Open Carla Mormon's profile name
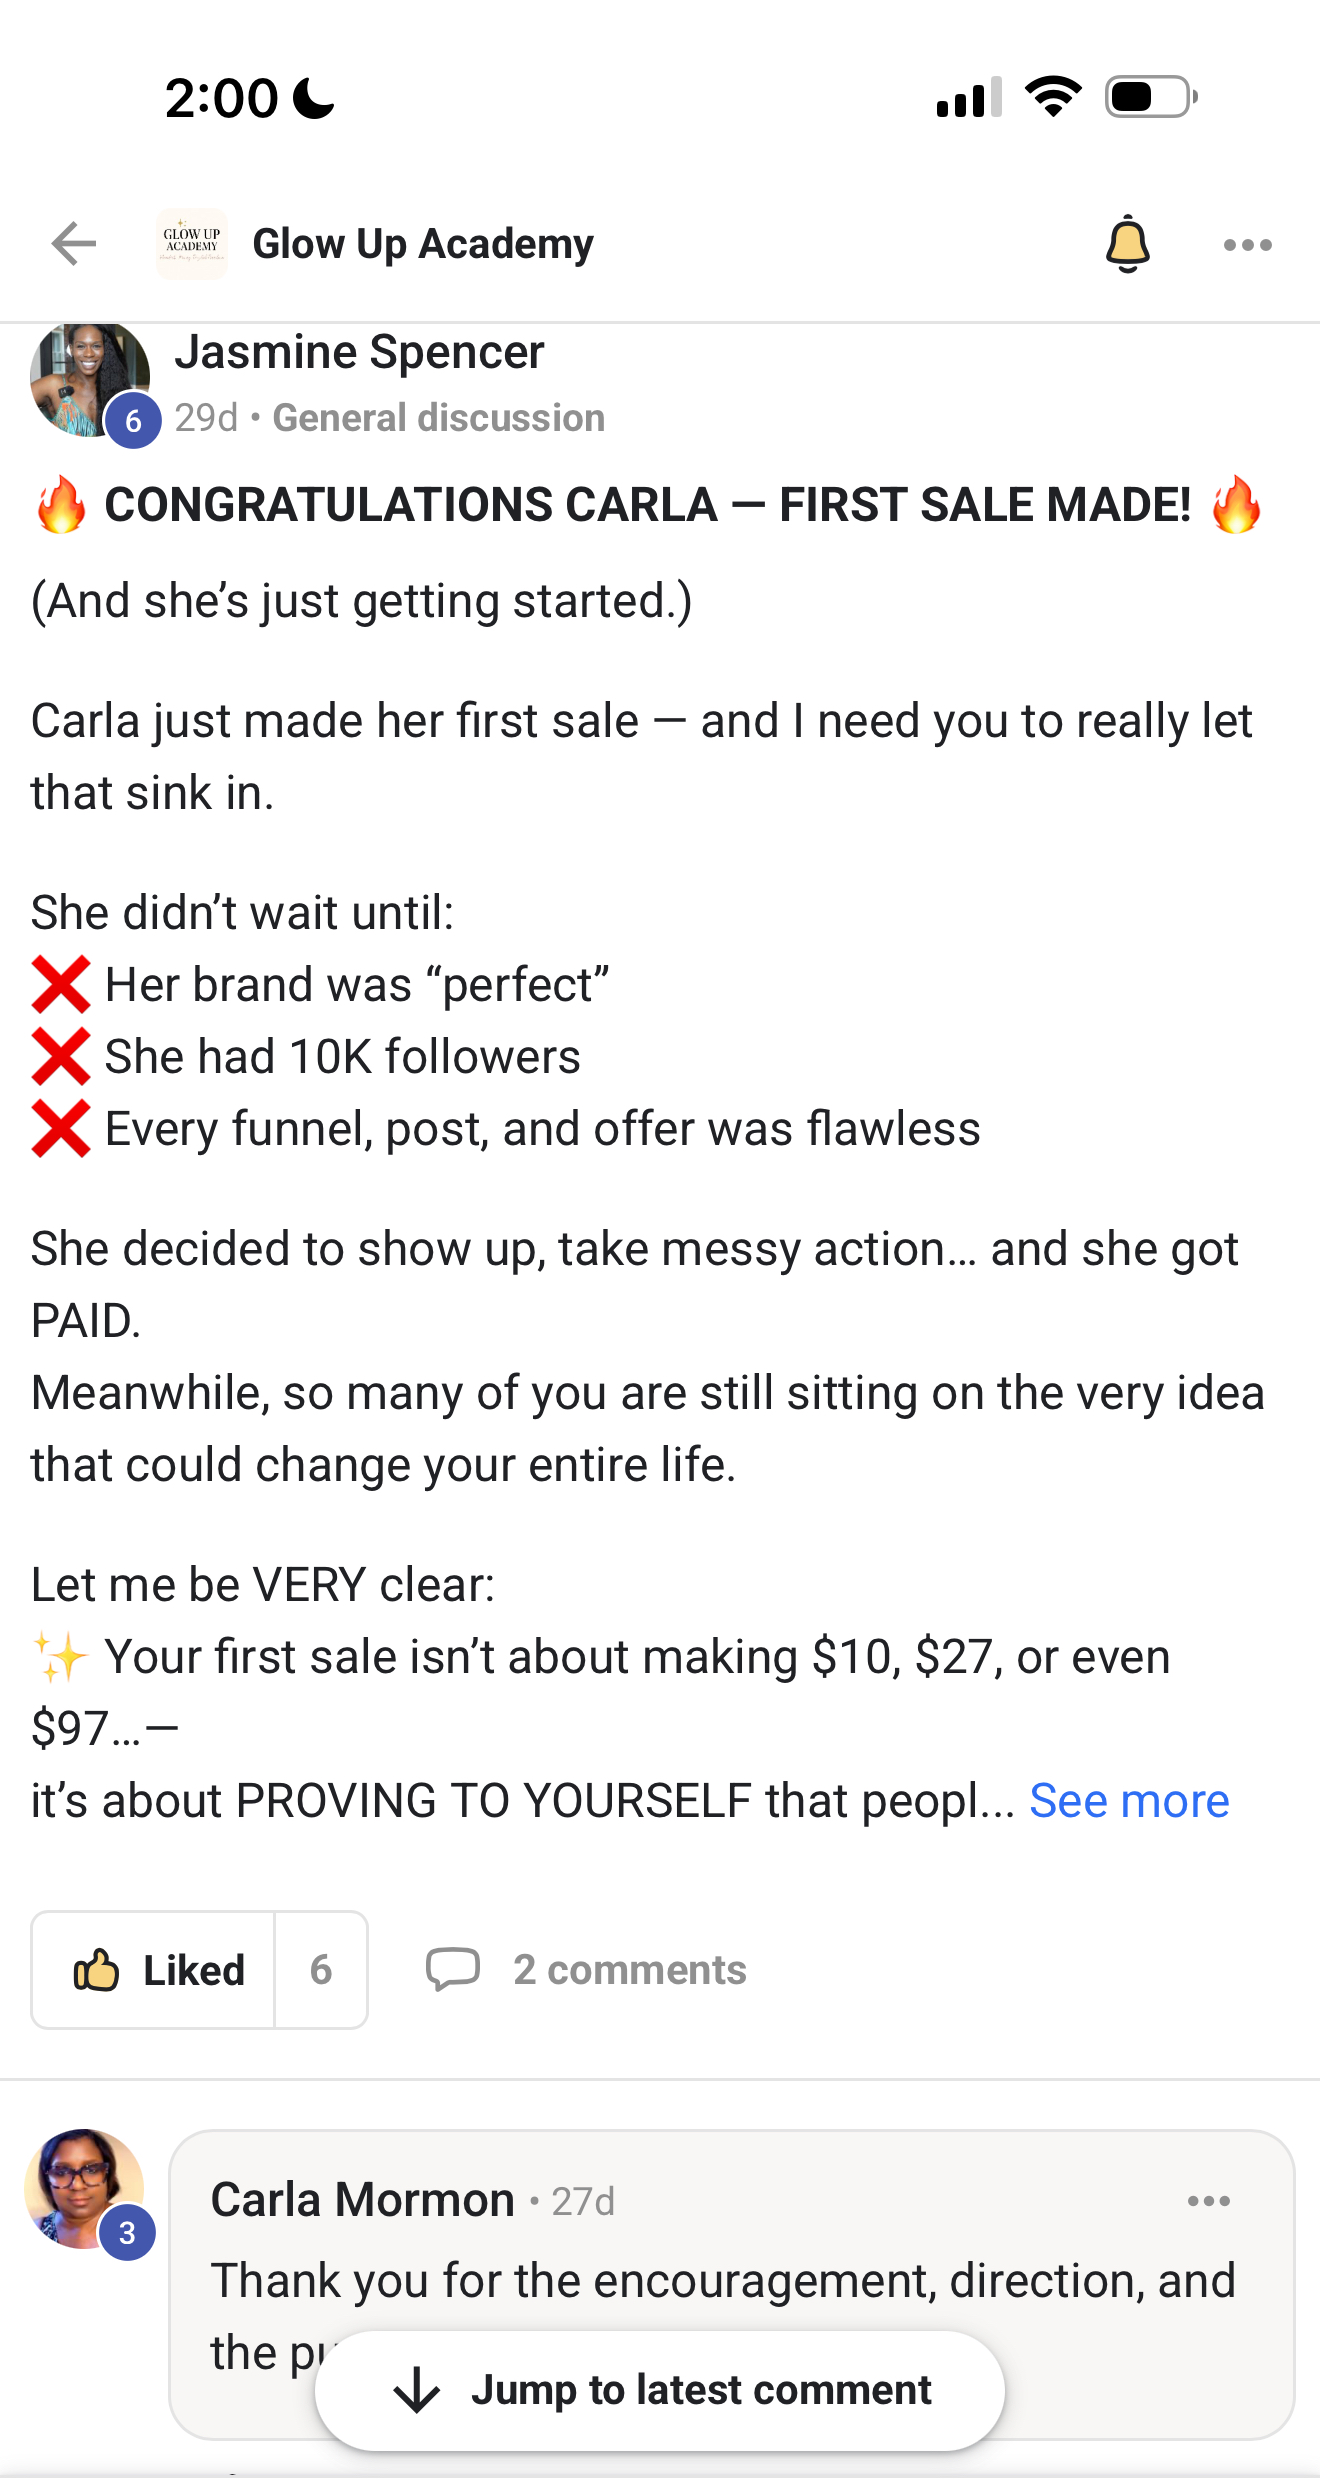This screenshot has height=2479, width=1320. point(362,2200)
